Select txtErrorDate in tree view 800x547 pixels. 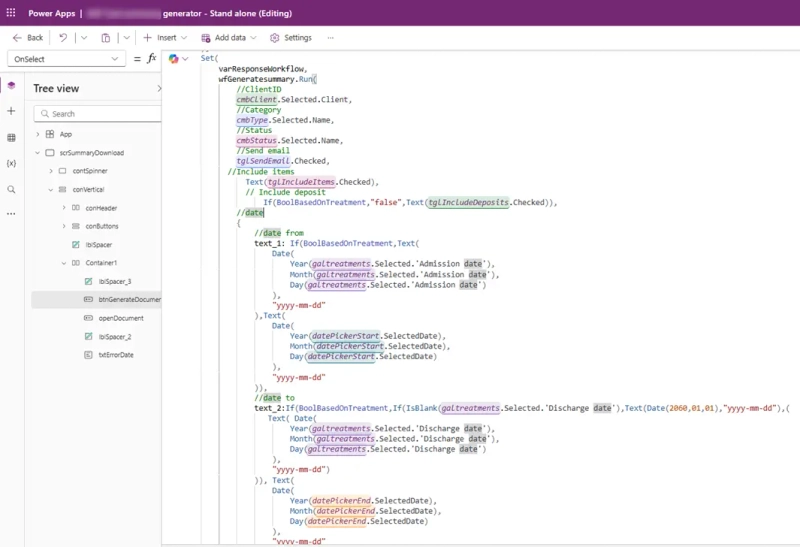click(116, 355)
